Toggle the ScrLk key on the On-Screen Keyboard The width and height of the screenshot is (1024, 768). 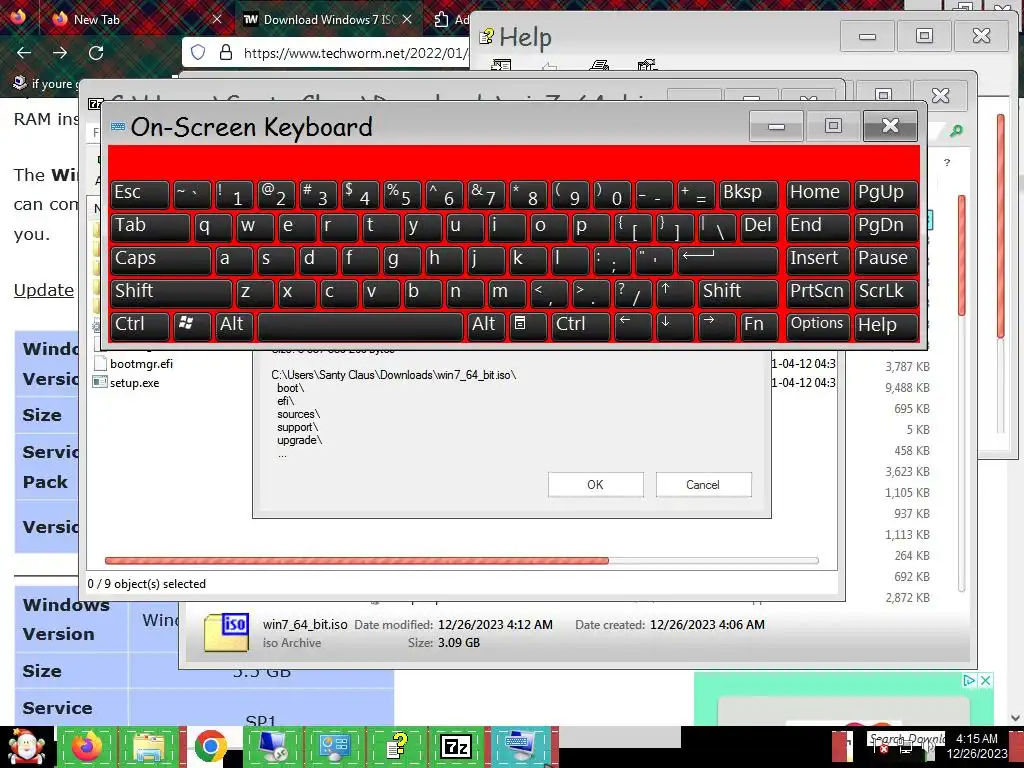(x=886, y=293)
